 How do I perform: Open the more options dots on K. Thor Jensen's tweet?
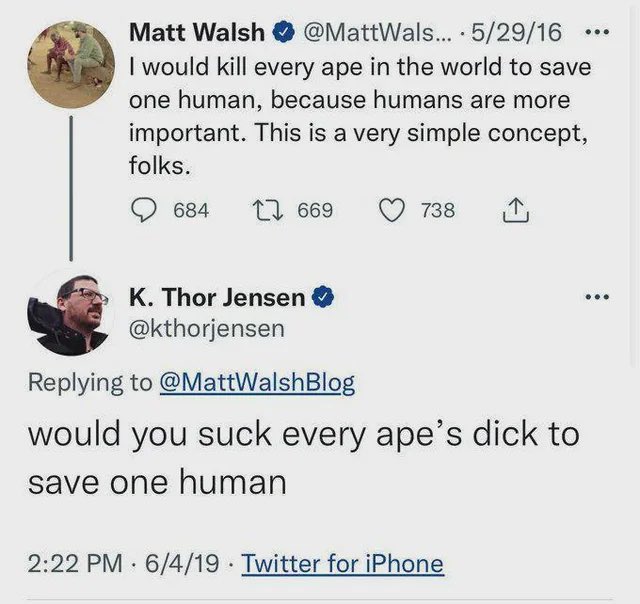tap(597, 297)
